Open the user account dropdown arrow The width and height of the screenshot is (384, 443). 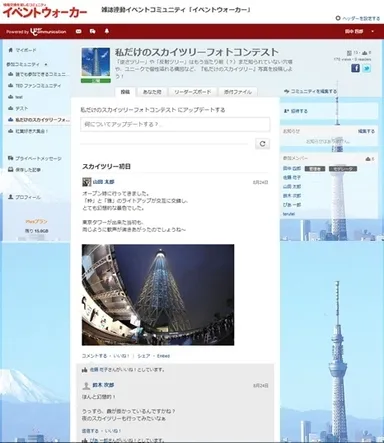[x=372, y=32]
